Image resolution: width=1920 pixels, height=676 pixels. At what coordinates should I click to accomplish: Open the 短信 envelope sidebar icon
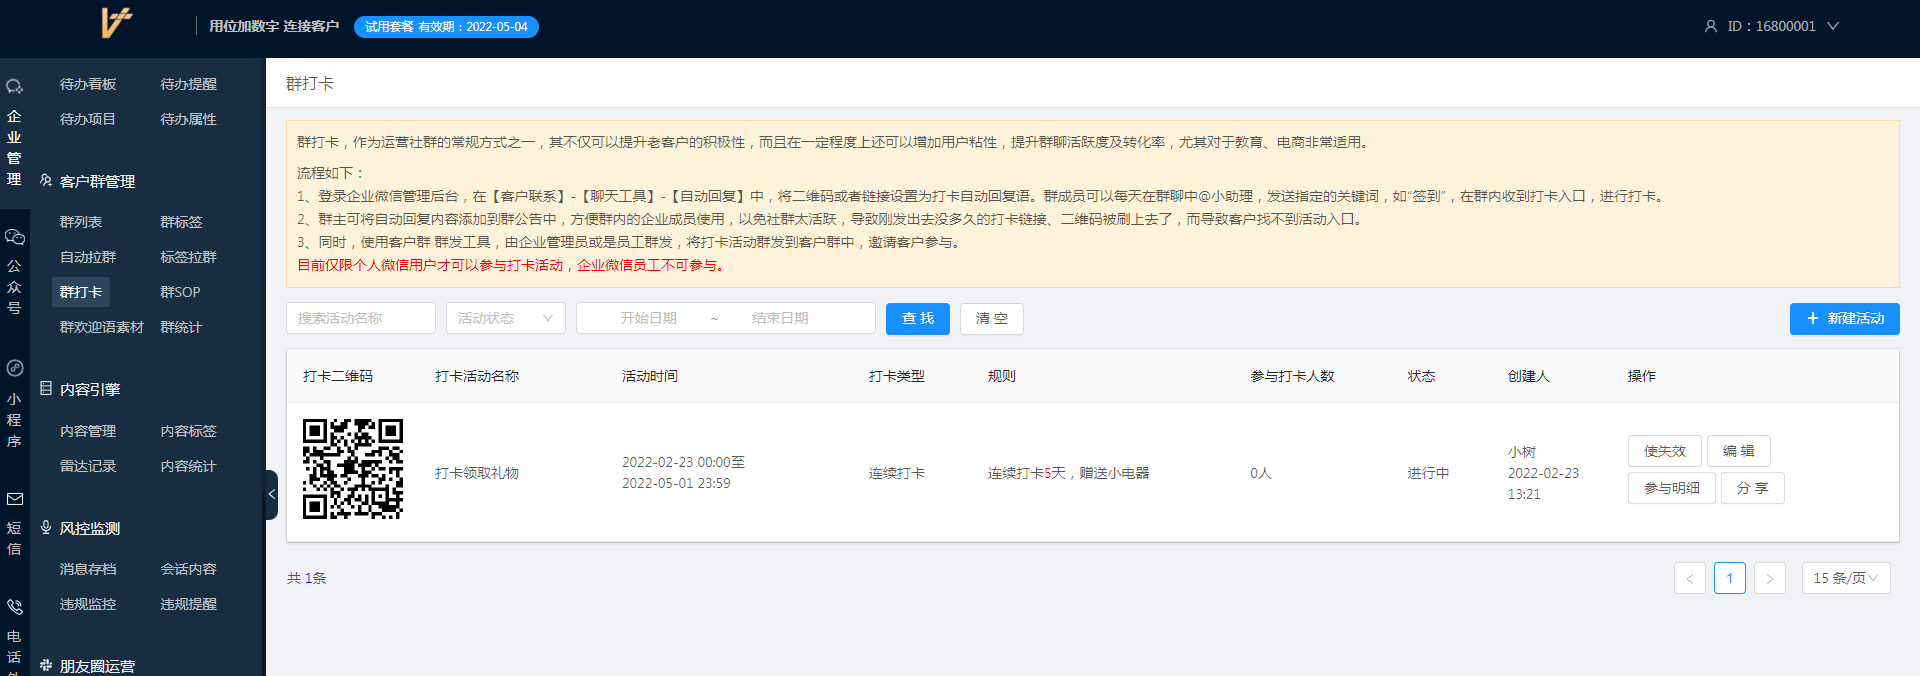tap(14, 499)
